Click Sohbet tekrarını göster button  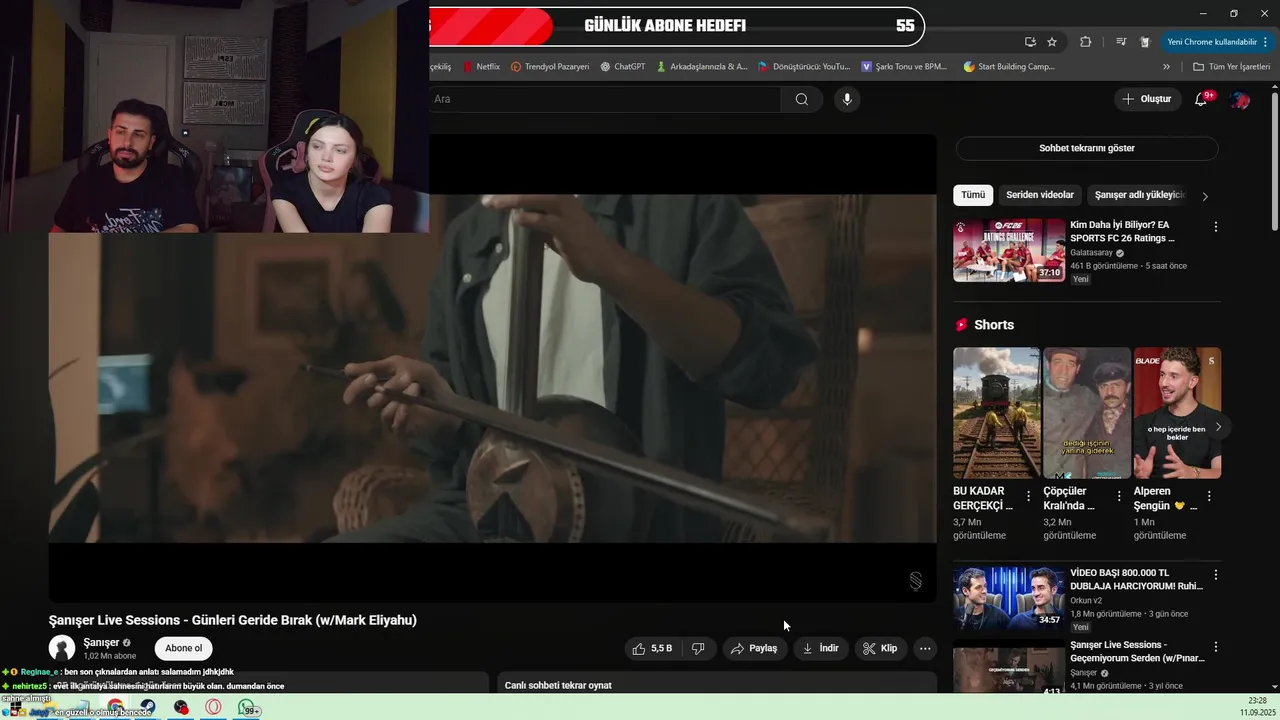pyautogui.click(x=1087, y=148)
